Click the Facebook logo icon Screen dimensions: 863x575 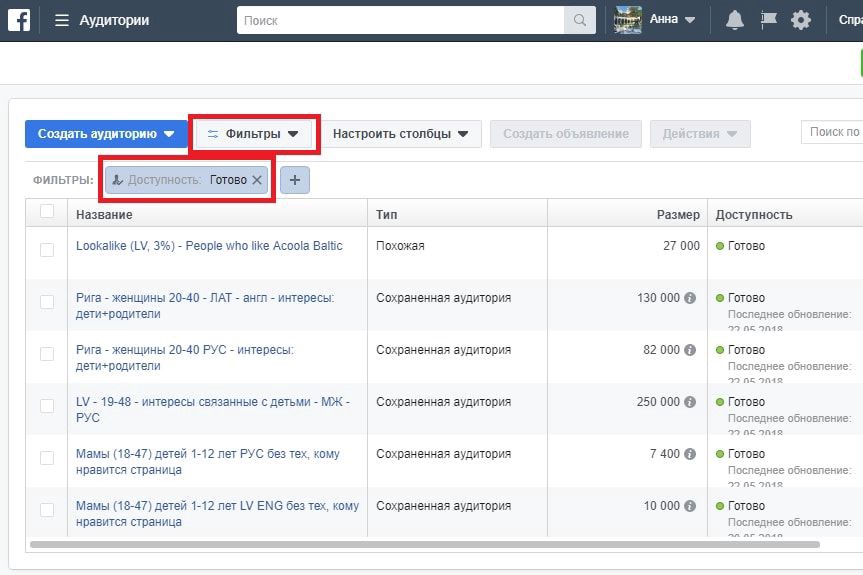coord(18,20)
